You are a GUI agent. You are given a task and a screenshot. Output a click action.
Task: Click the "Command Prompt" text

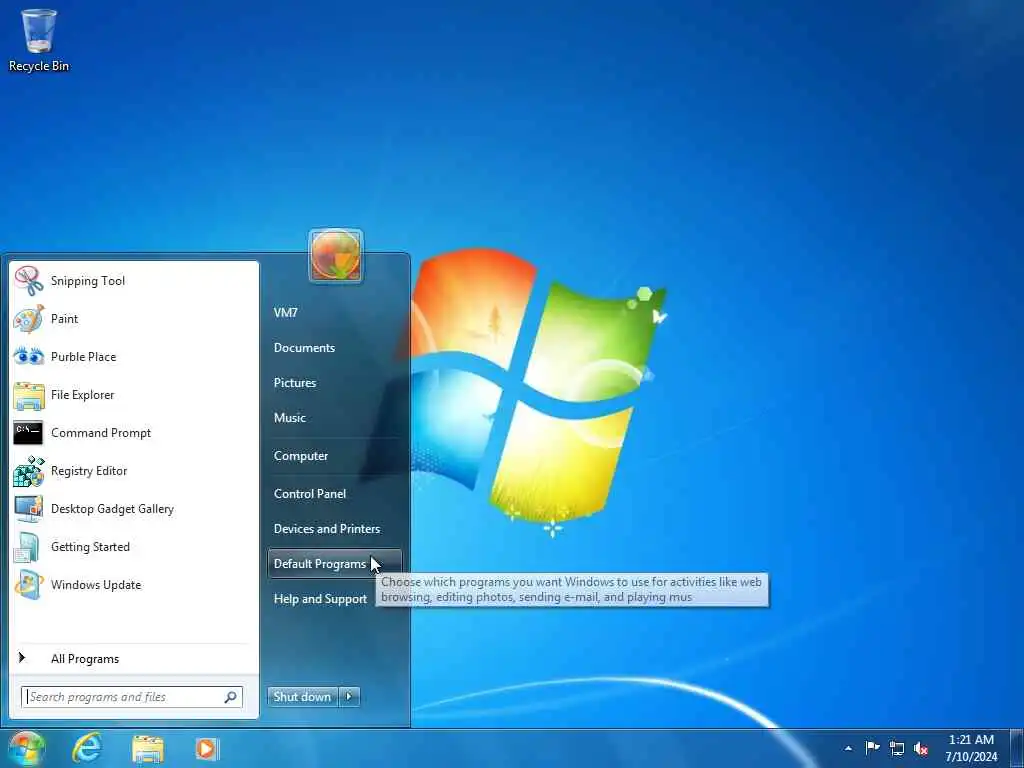point(101,433)
